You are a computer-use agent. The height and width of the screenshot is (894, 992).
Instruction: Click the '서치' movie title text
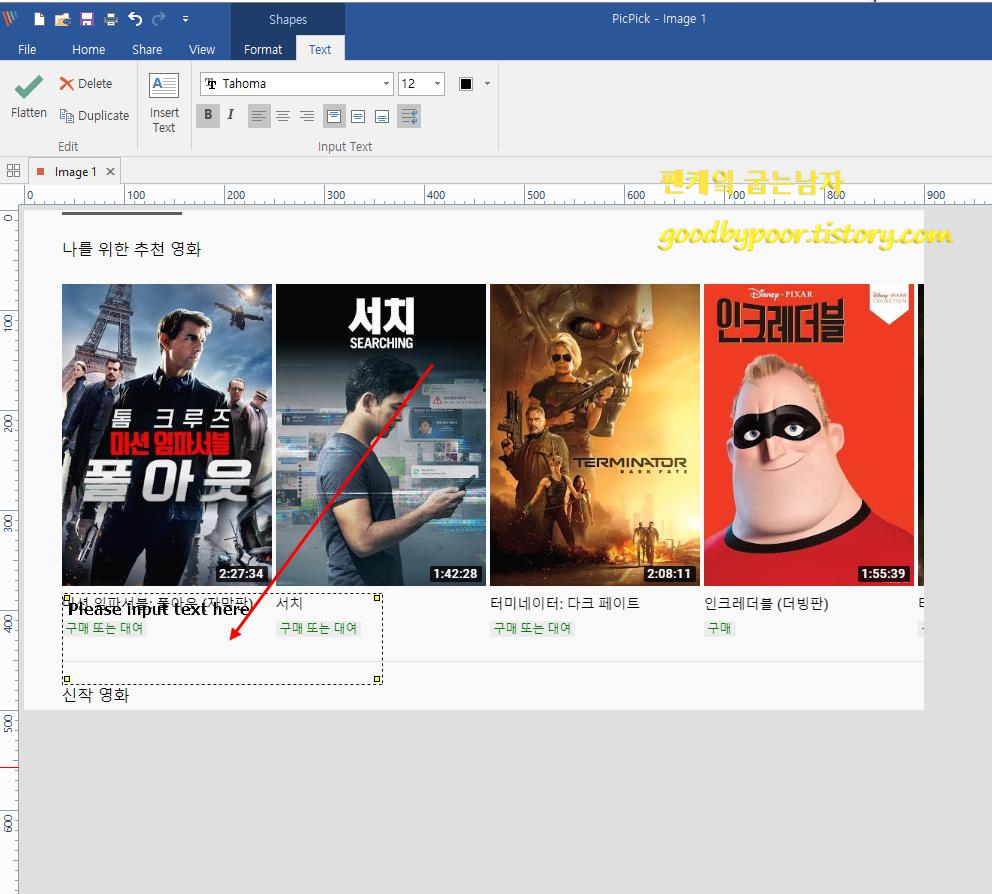(290, 603)
